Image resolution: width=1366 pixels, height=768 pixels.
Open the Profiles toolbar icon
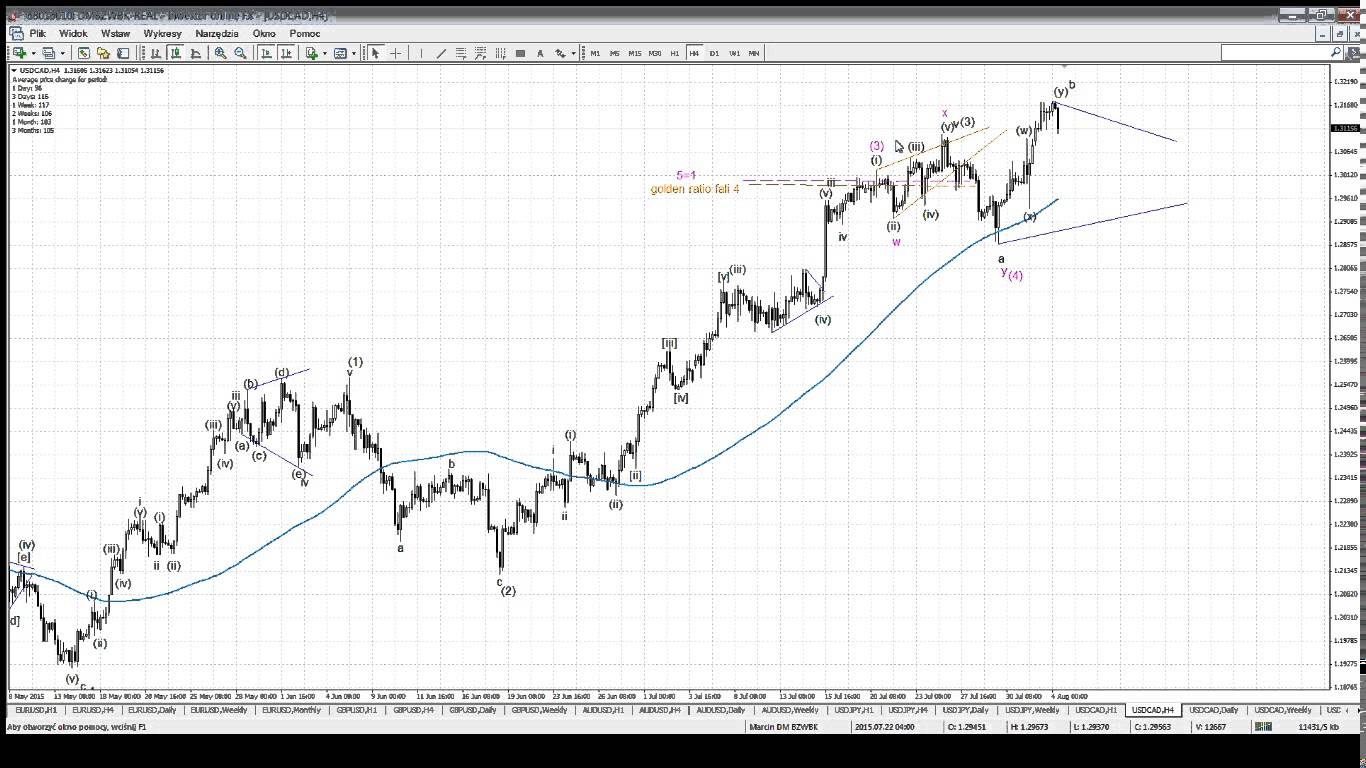[x=49, y=53]
